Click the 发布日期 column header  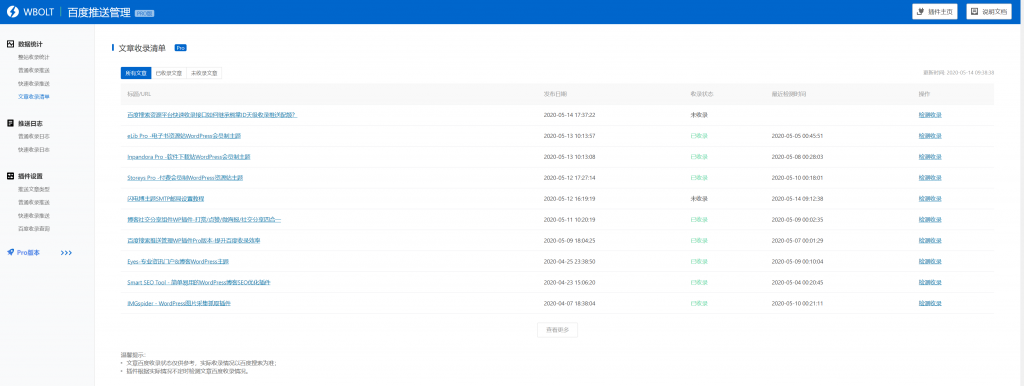555,94
